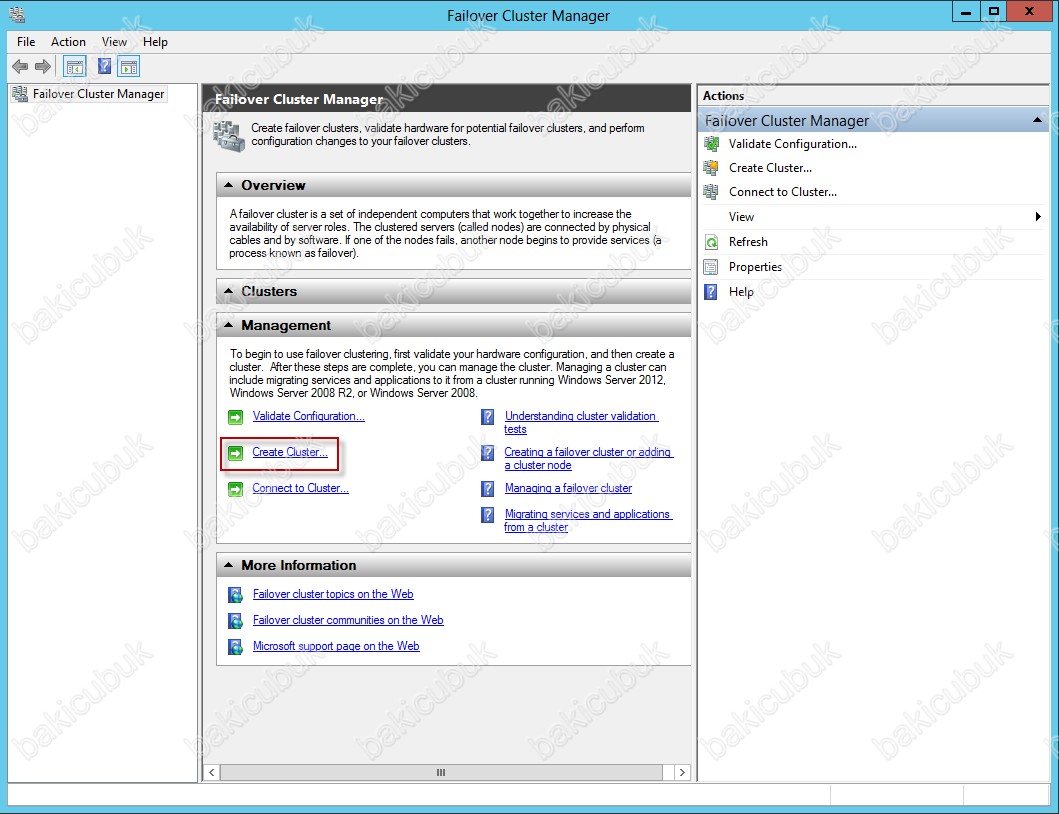
Task: Click web icon beside Microsoft support page link
Action: 236,646
